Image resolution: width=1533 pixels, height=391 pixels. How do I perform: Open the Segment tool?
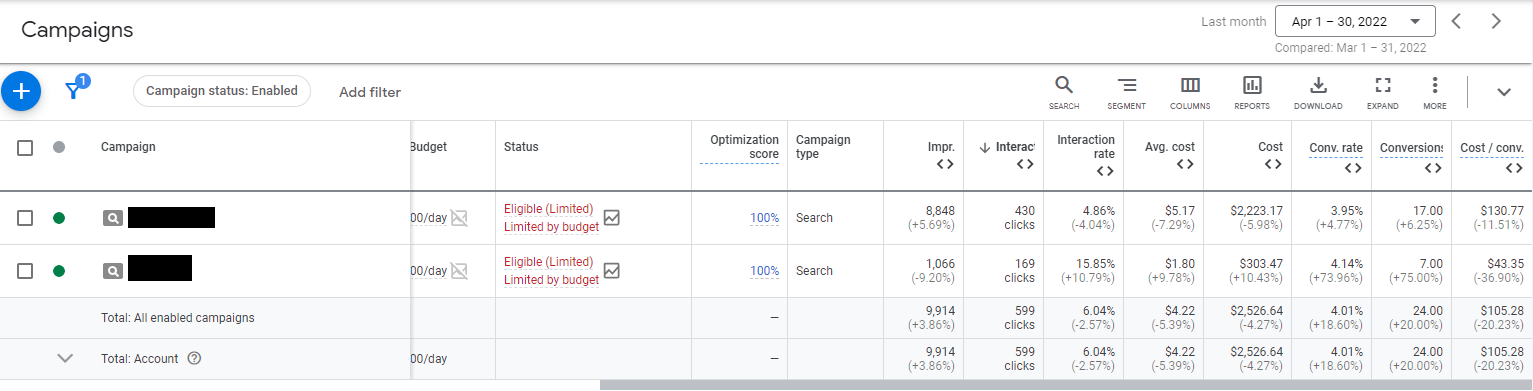(1126, 92)
